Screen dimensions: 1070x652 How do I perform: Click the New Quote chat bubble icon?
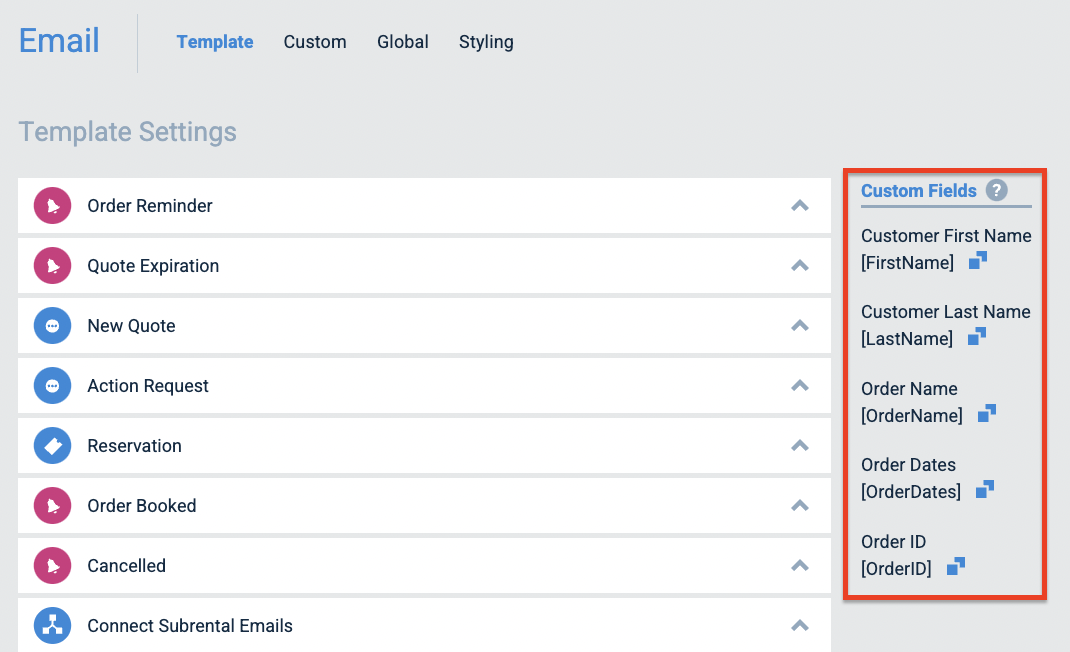[x=53, y=326]
